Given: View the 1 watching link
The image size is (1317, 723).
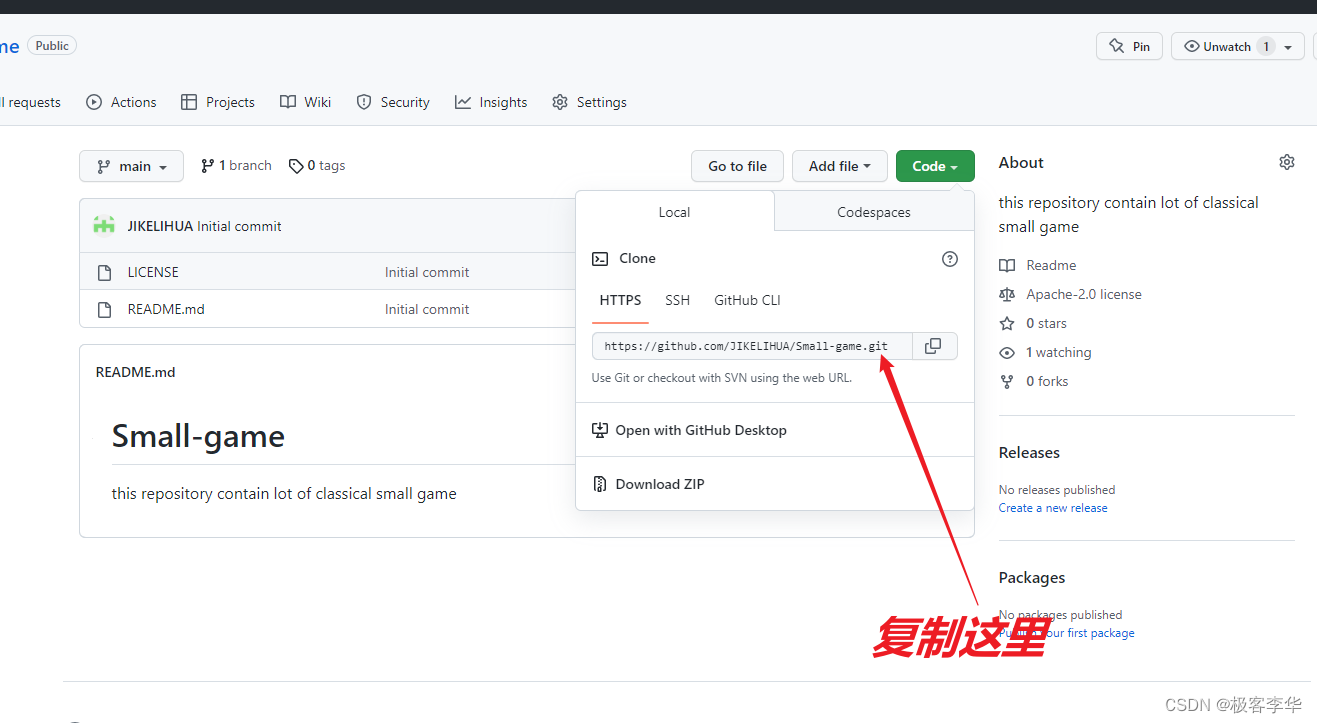Looking at the screenshot, I should pyautogui.click(x=1045, y=352).
